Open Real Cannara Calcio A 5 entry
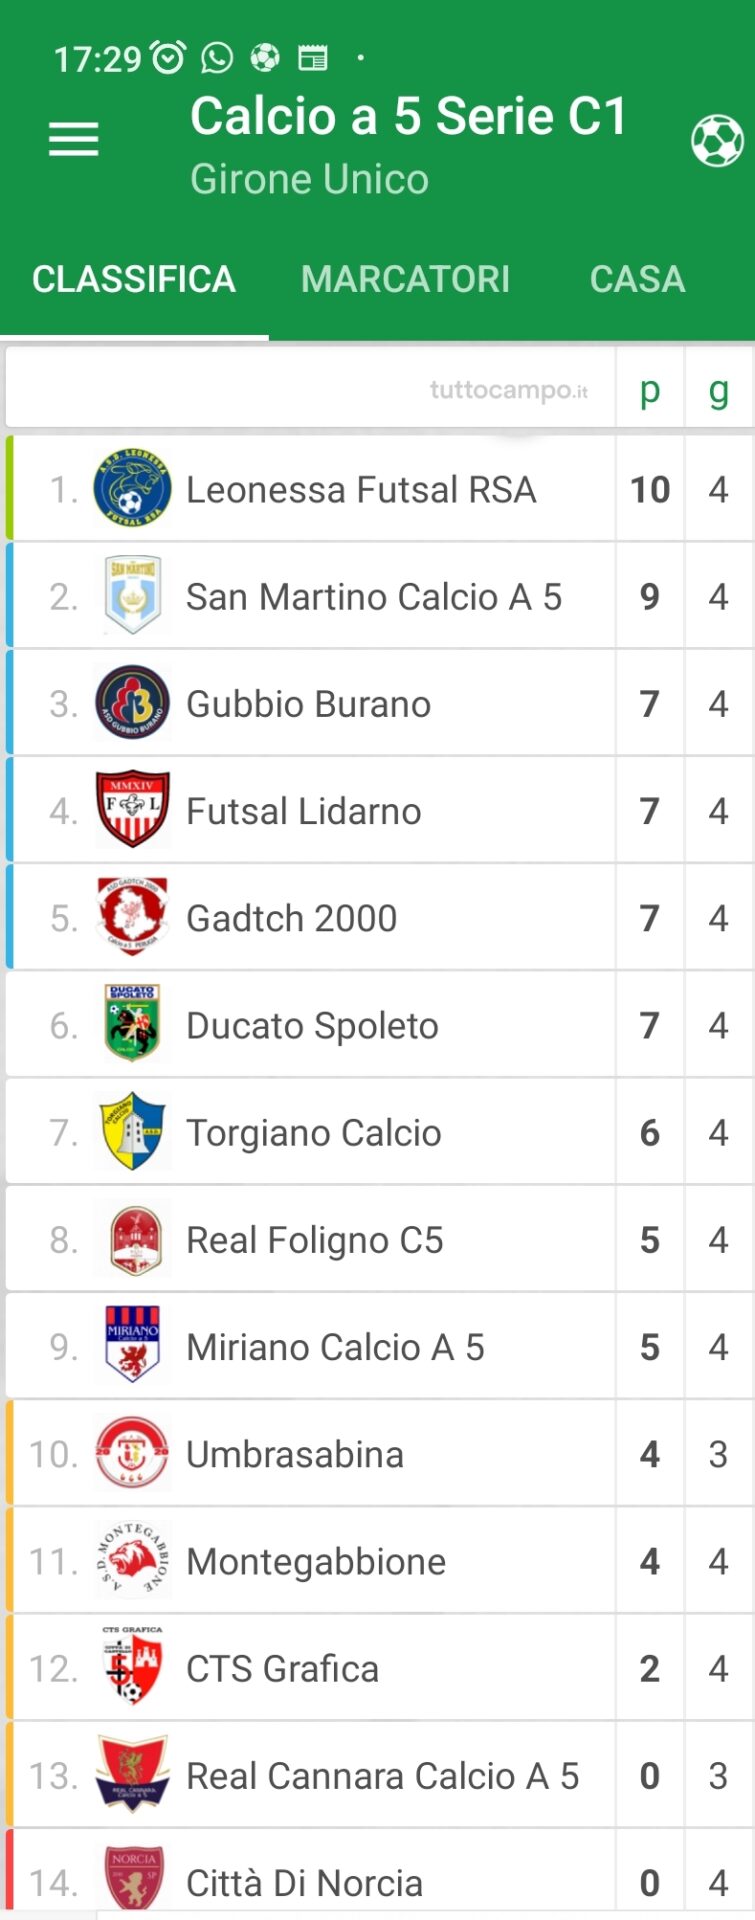Screen dimensions: 755x1920 tap(380, 1775)
